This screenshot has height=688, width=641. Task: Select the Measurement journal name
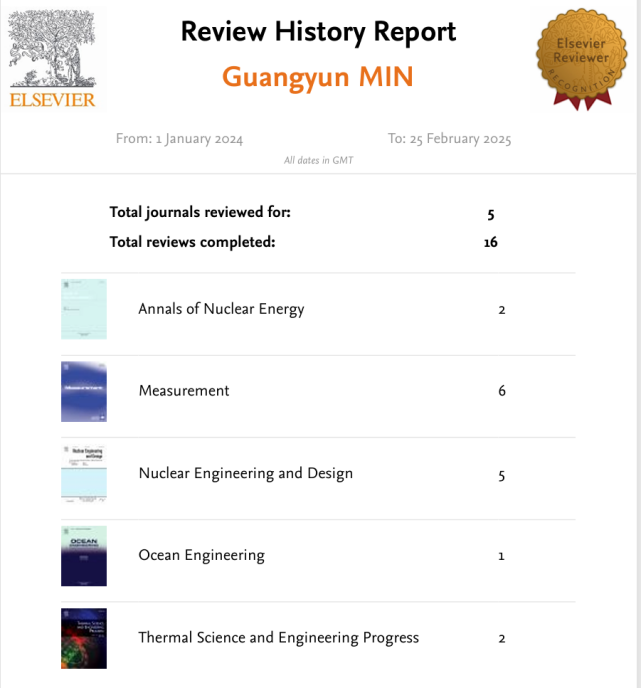pyautogui.click(x=184, y=391)
